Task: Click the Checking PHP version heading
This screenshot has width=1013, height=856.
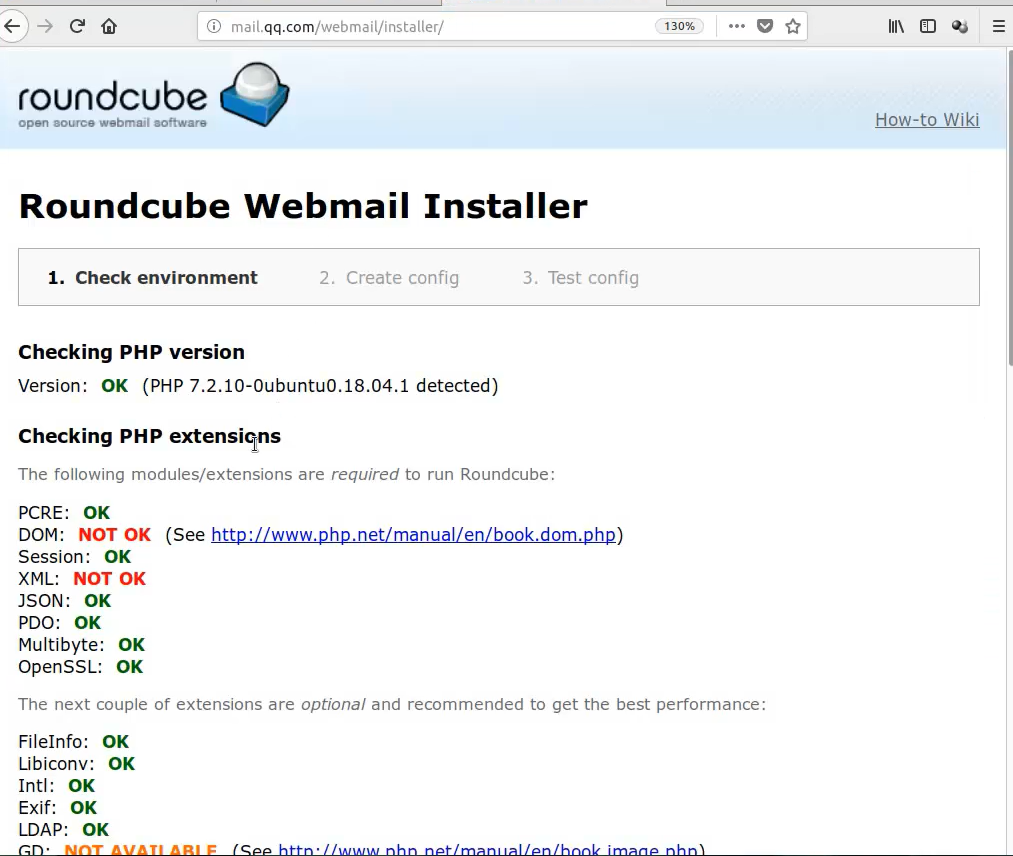Action: click(x=131, y=352)
